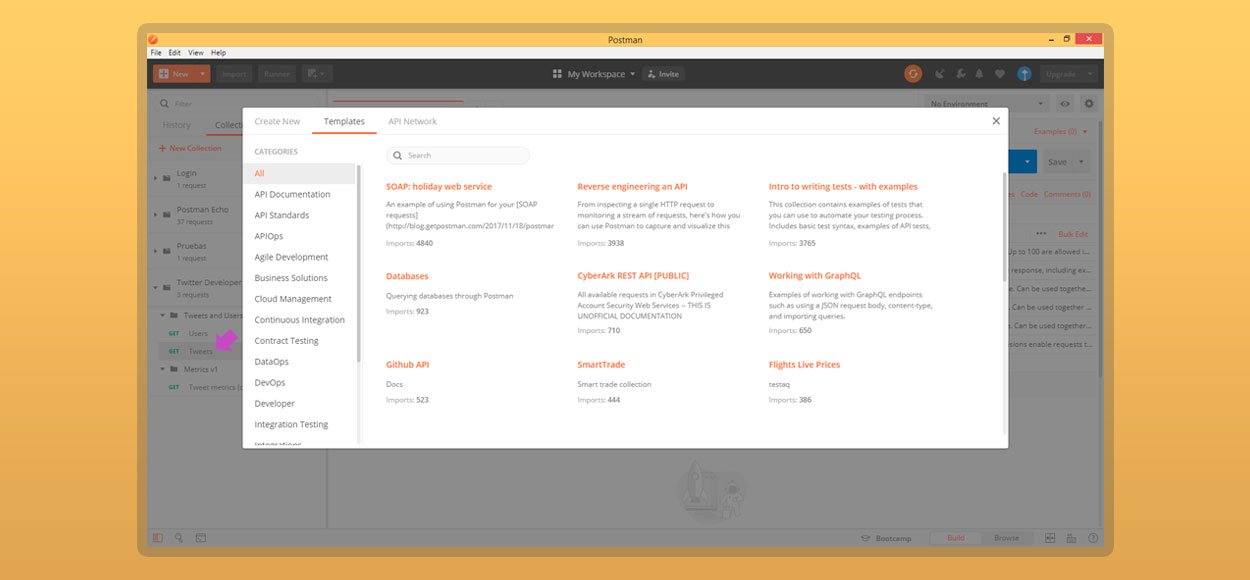Image resolution: width=1250 pixels, height=580 pixels.
Task: Expand the Pruebas collection arrow
Action: click(155, 251)
